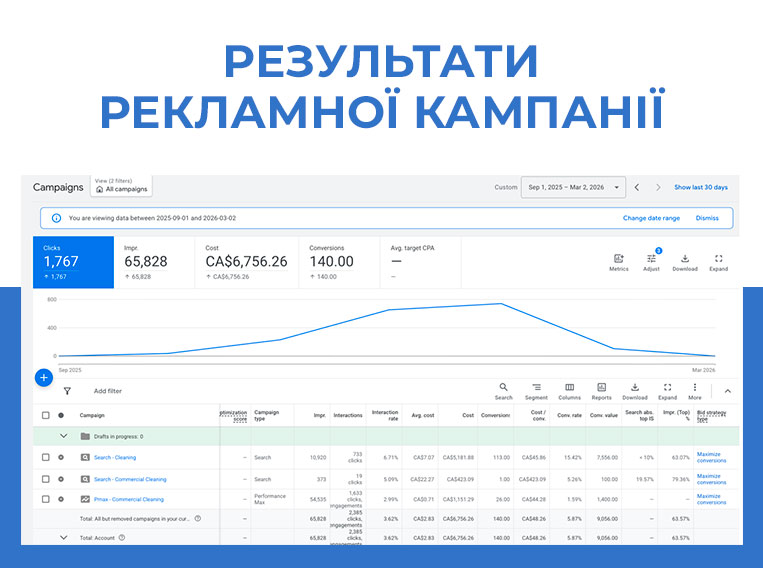The image size is (763, 568).
Task: Open the Adjust chart settings
Action: [651, 262]
